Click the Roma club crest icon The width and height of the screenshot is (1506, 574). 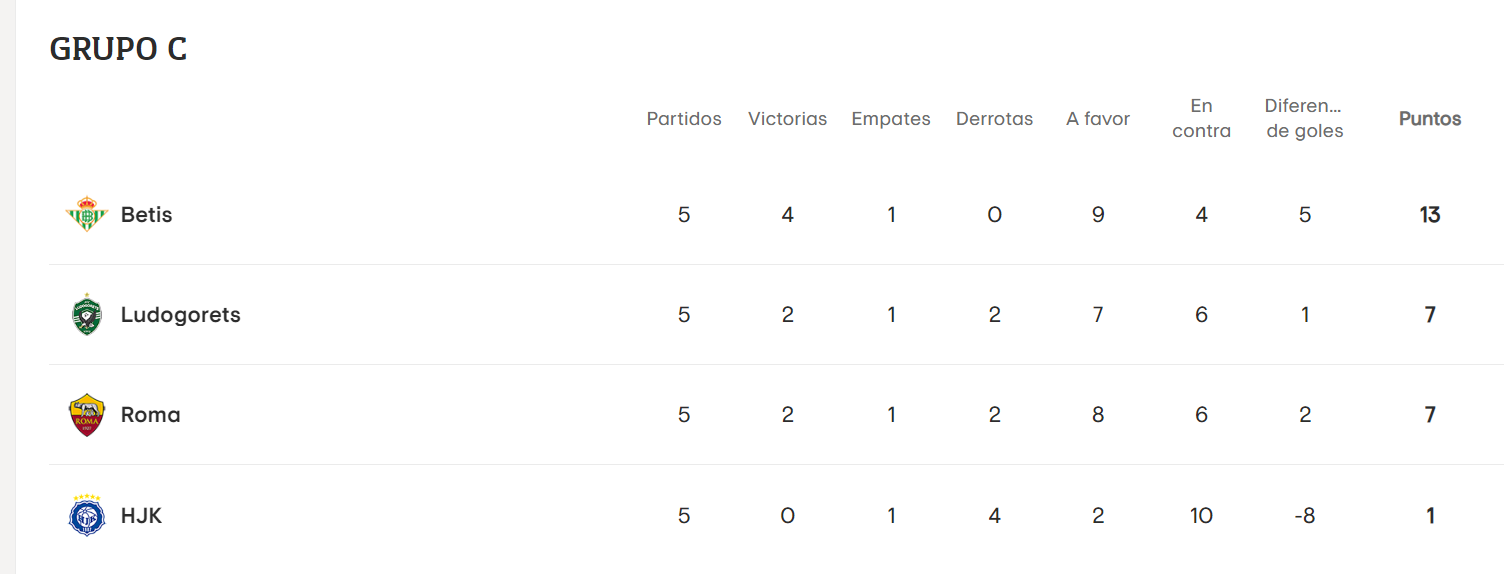[x=87, y=415]
